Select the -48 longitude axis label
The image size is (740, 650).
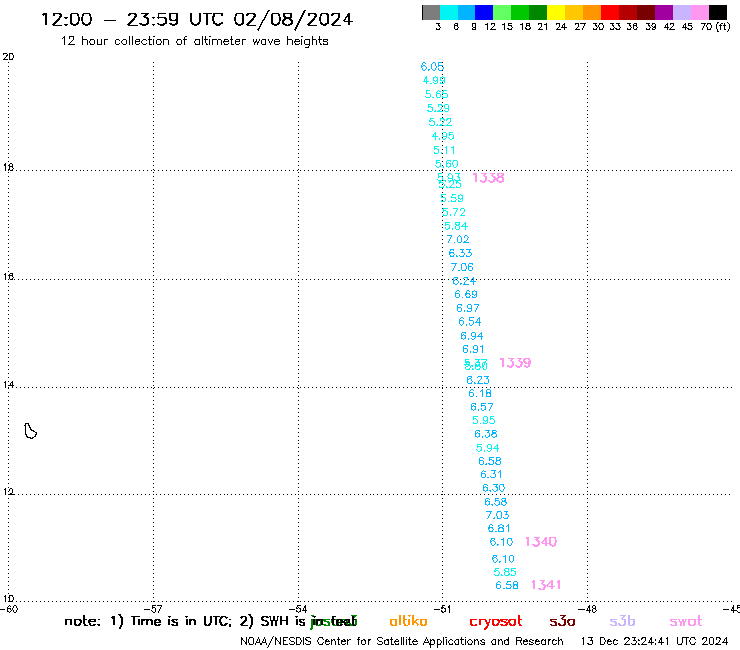[x=589, y=609]
